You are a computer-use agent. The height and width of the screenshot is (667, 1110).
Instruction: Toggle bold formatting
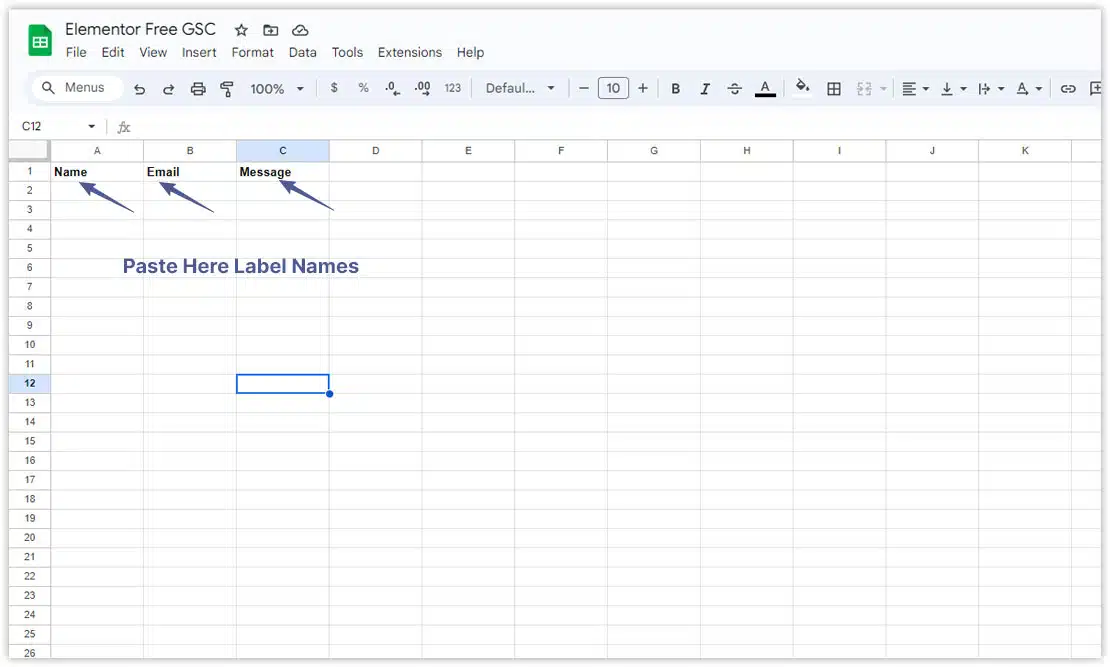(676, 89)
